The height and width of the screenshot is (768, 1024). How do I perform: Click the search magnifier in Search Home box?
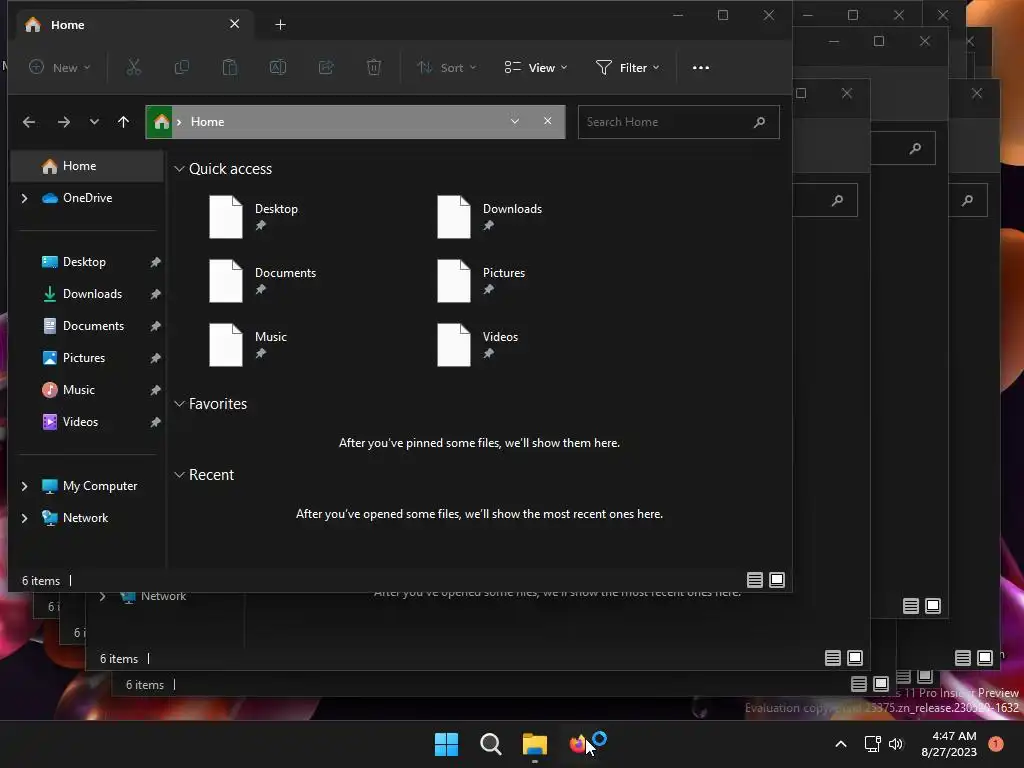[x=760, y=122]
